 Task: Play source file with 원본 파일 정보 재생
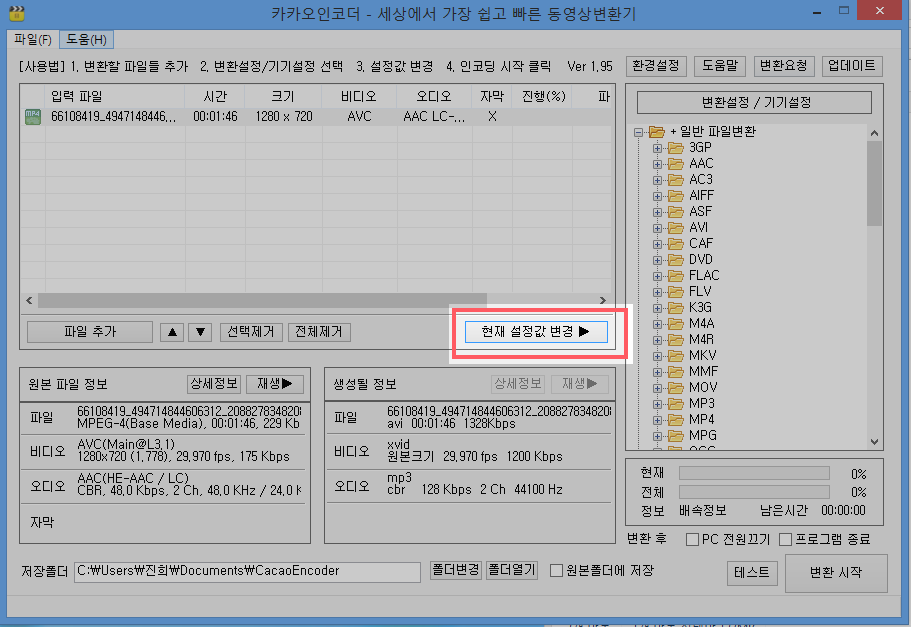pyautogui.click(x=275, y=384)
